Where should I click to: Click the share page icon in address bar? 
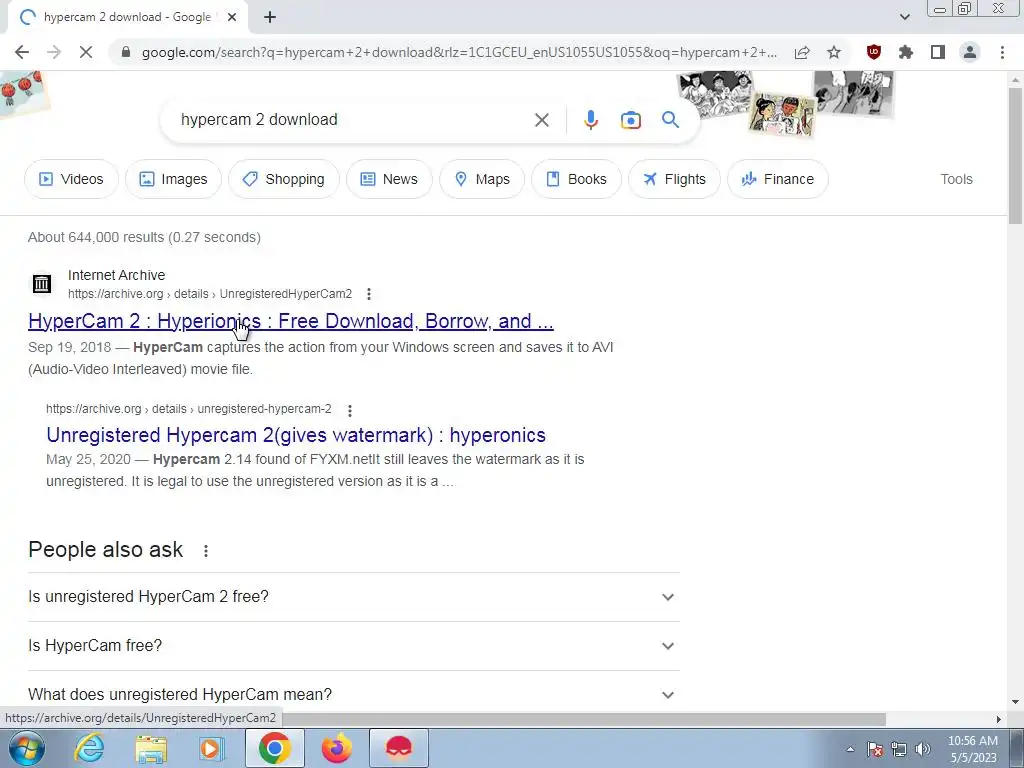tap(802, 52)
